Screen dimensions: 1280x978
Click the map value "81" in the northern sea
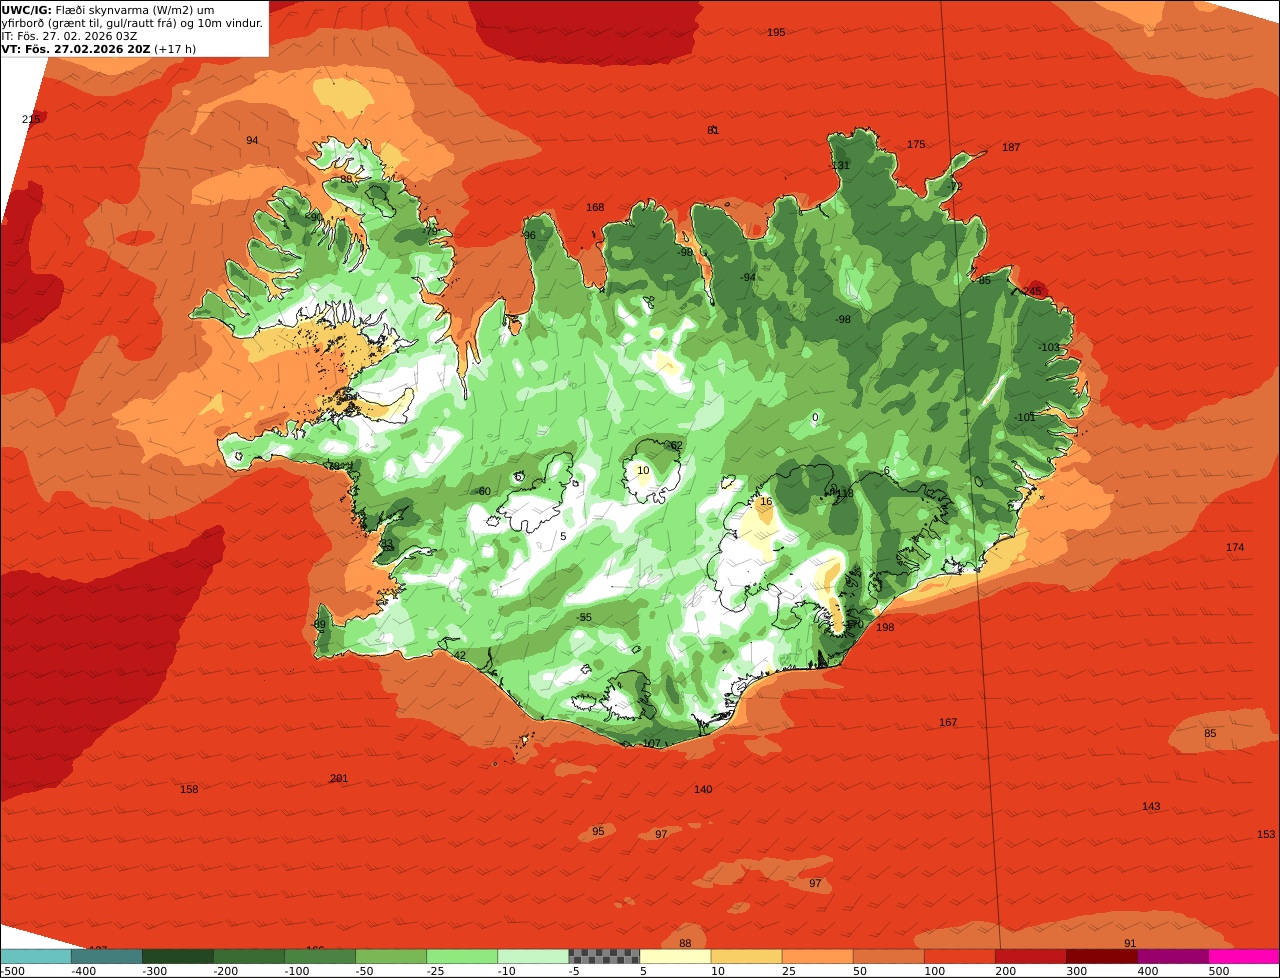point(713,130)
